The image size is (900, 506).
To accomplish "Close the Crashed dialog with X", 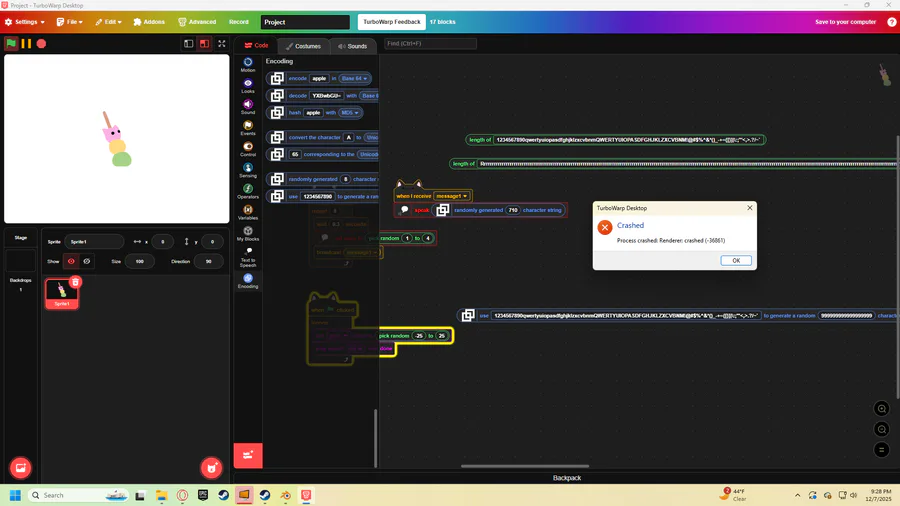I will pos(750,208).
